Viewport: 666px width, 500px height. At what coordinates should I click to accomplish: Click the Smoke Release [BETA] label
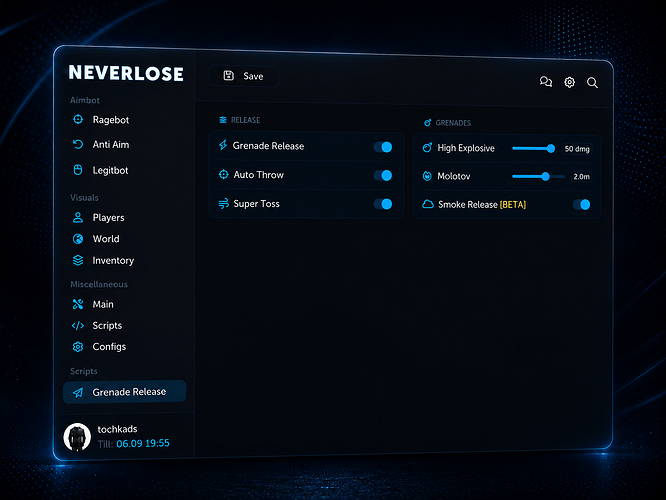[482, 205]
